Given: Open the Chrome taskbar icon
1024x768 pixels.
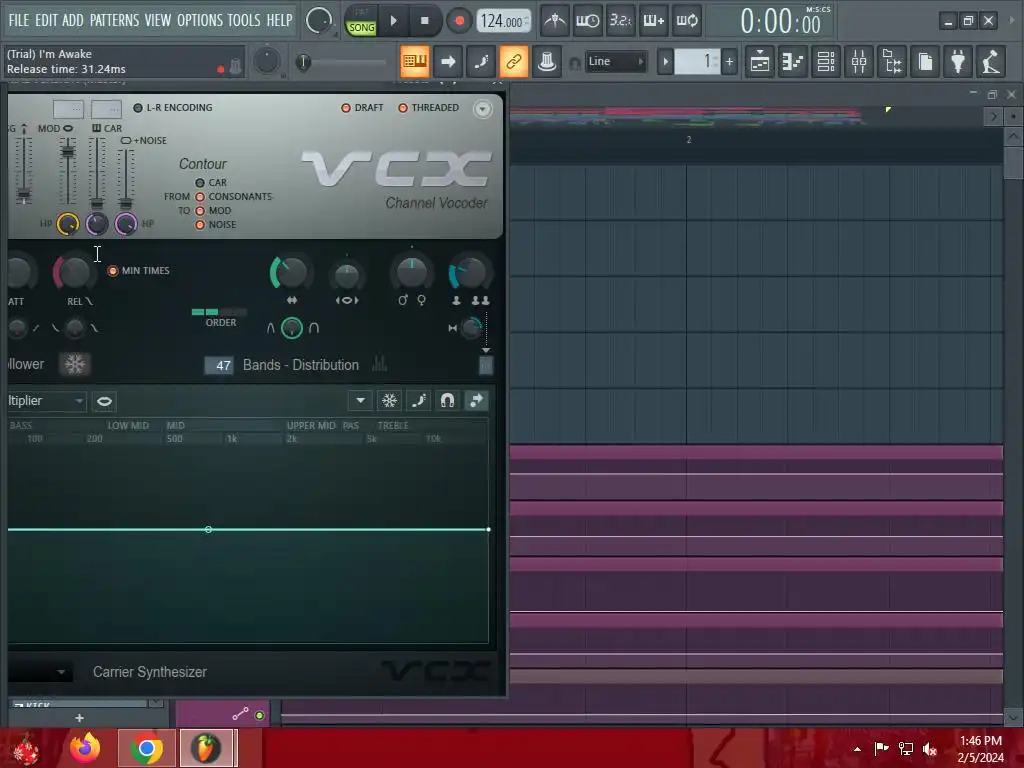Looking at the screenshot, I should (146, 748).
